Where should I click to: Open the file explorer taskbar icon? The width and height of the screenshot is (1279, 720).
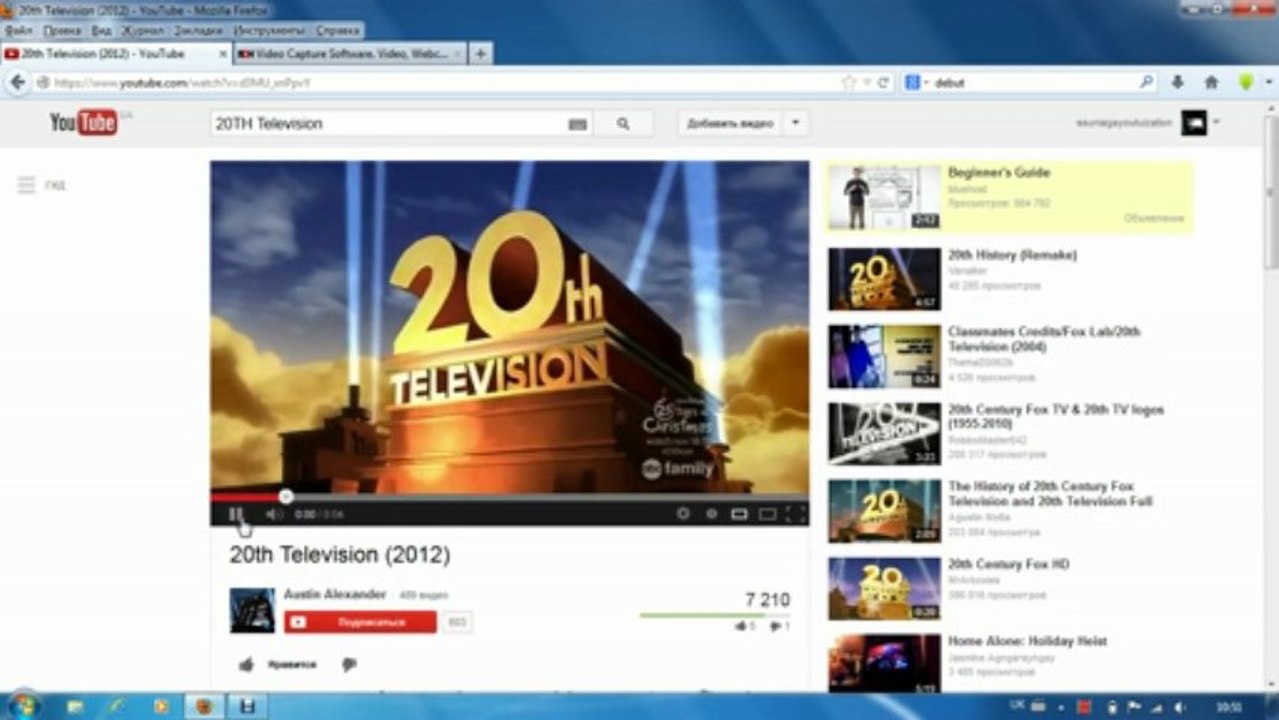tap(75, 706)
